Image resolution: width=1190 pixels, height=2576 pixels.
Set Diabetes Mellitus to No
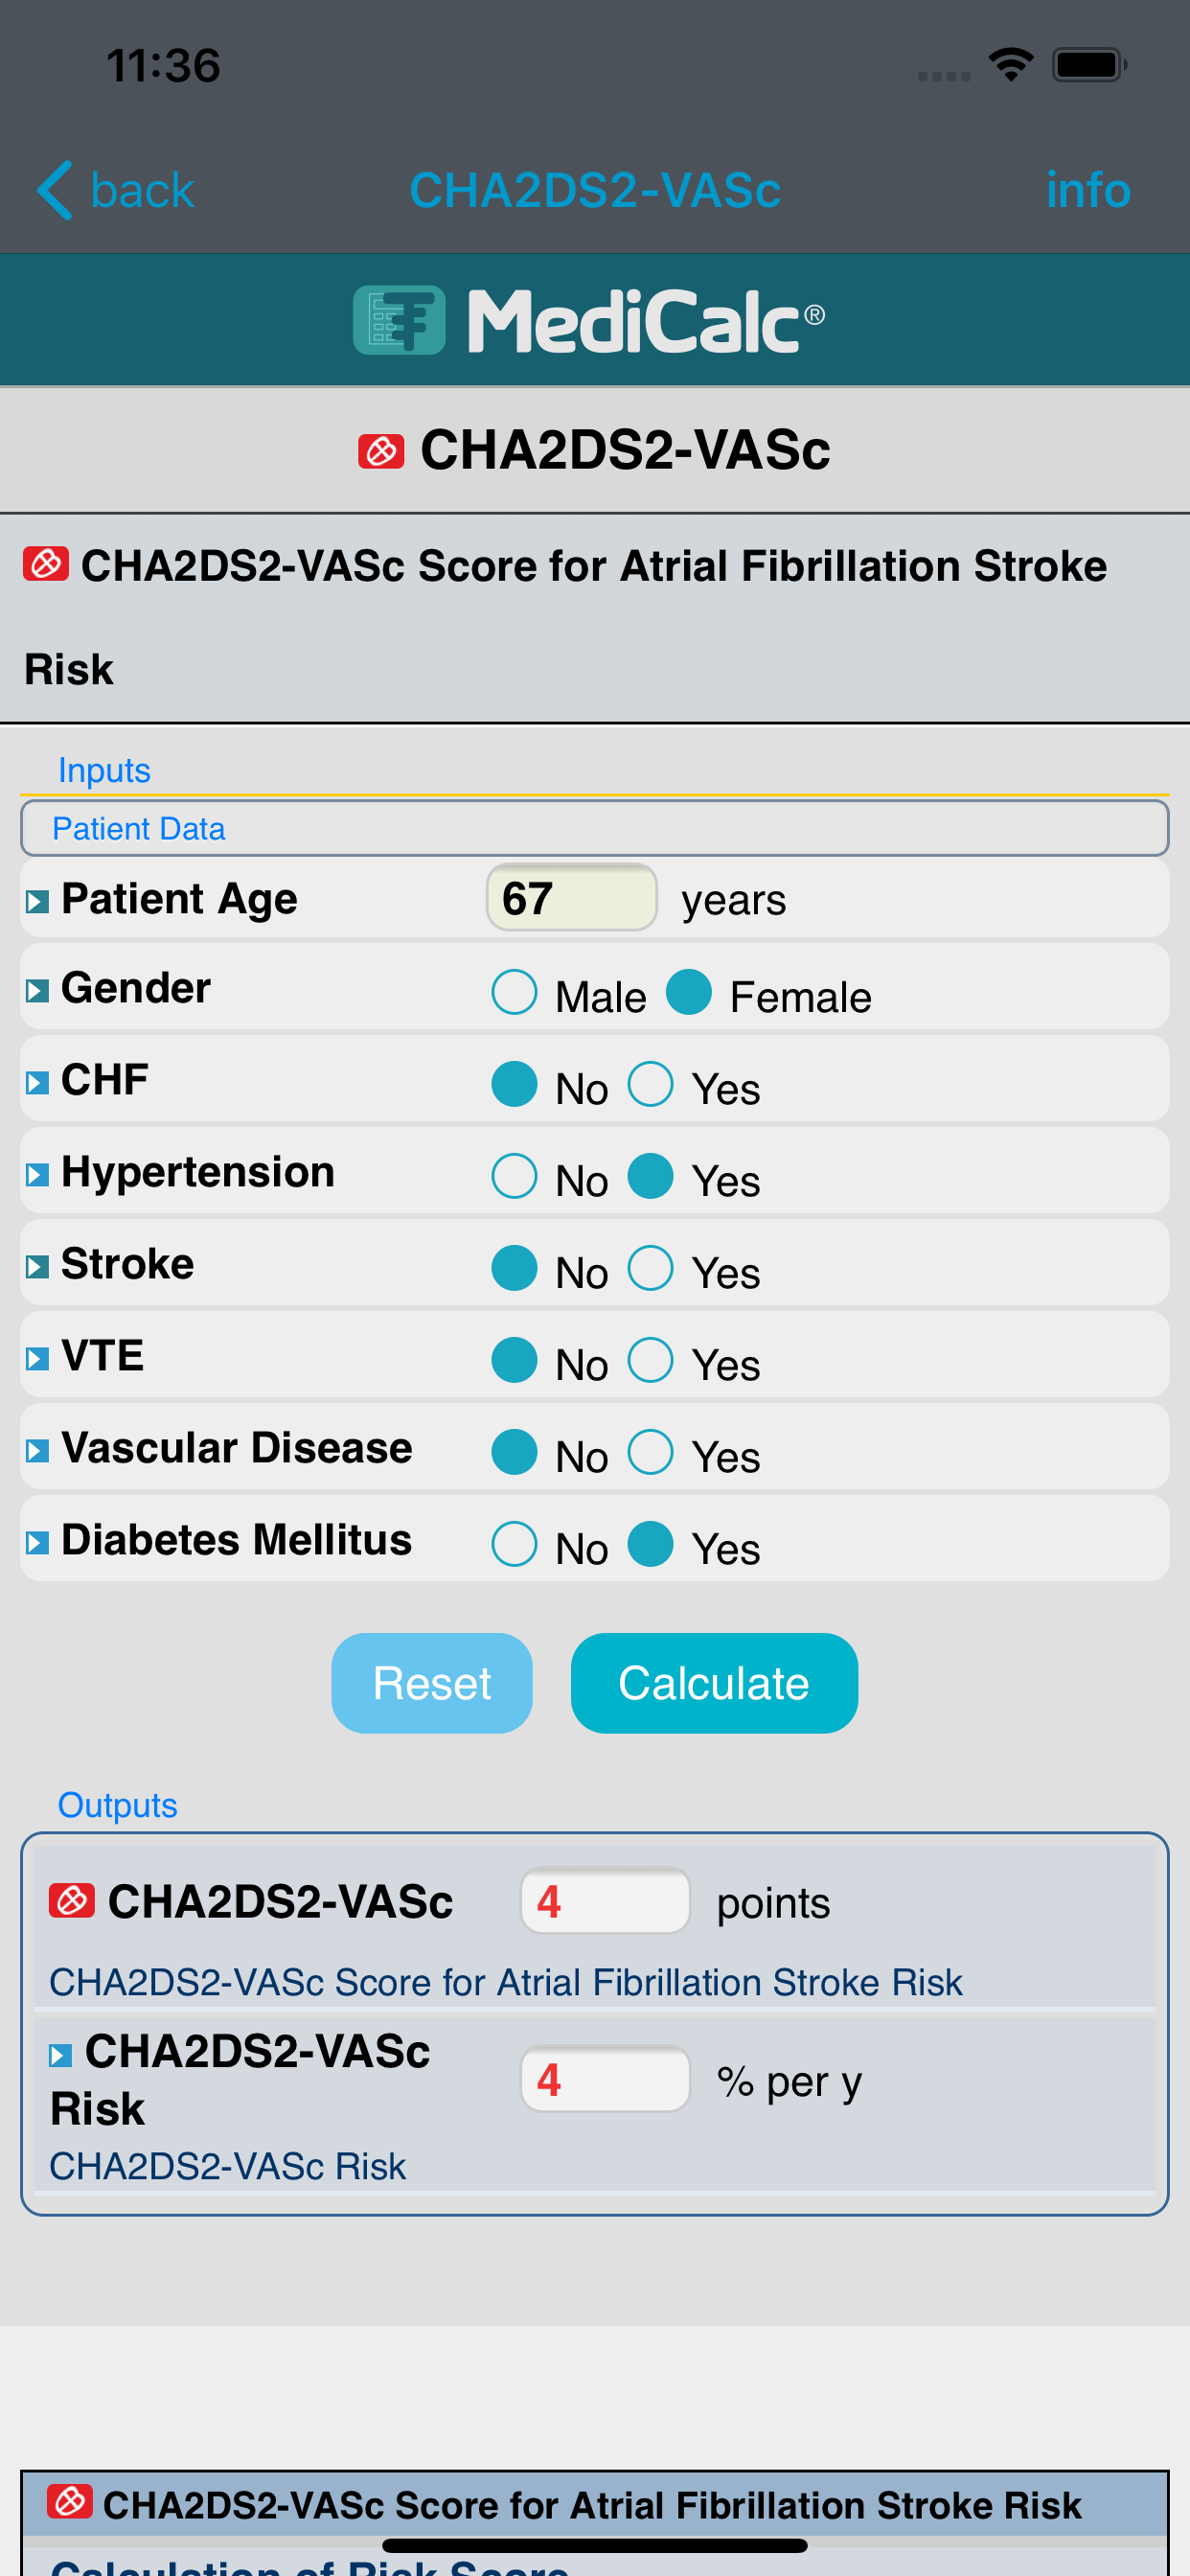(x=515, y=1545)
